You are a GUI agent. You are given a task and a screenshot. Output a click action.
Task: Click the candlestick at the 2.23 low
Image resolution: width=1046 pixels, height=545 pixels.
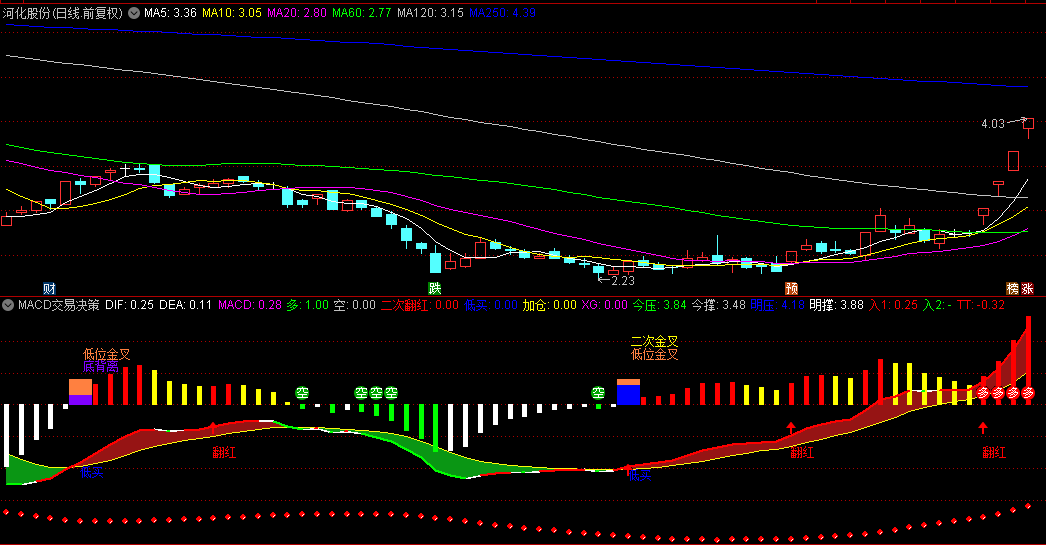[598, 270]
